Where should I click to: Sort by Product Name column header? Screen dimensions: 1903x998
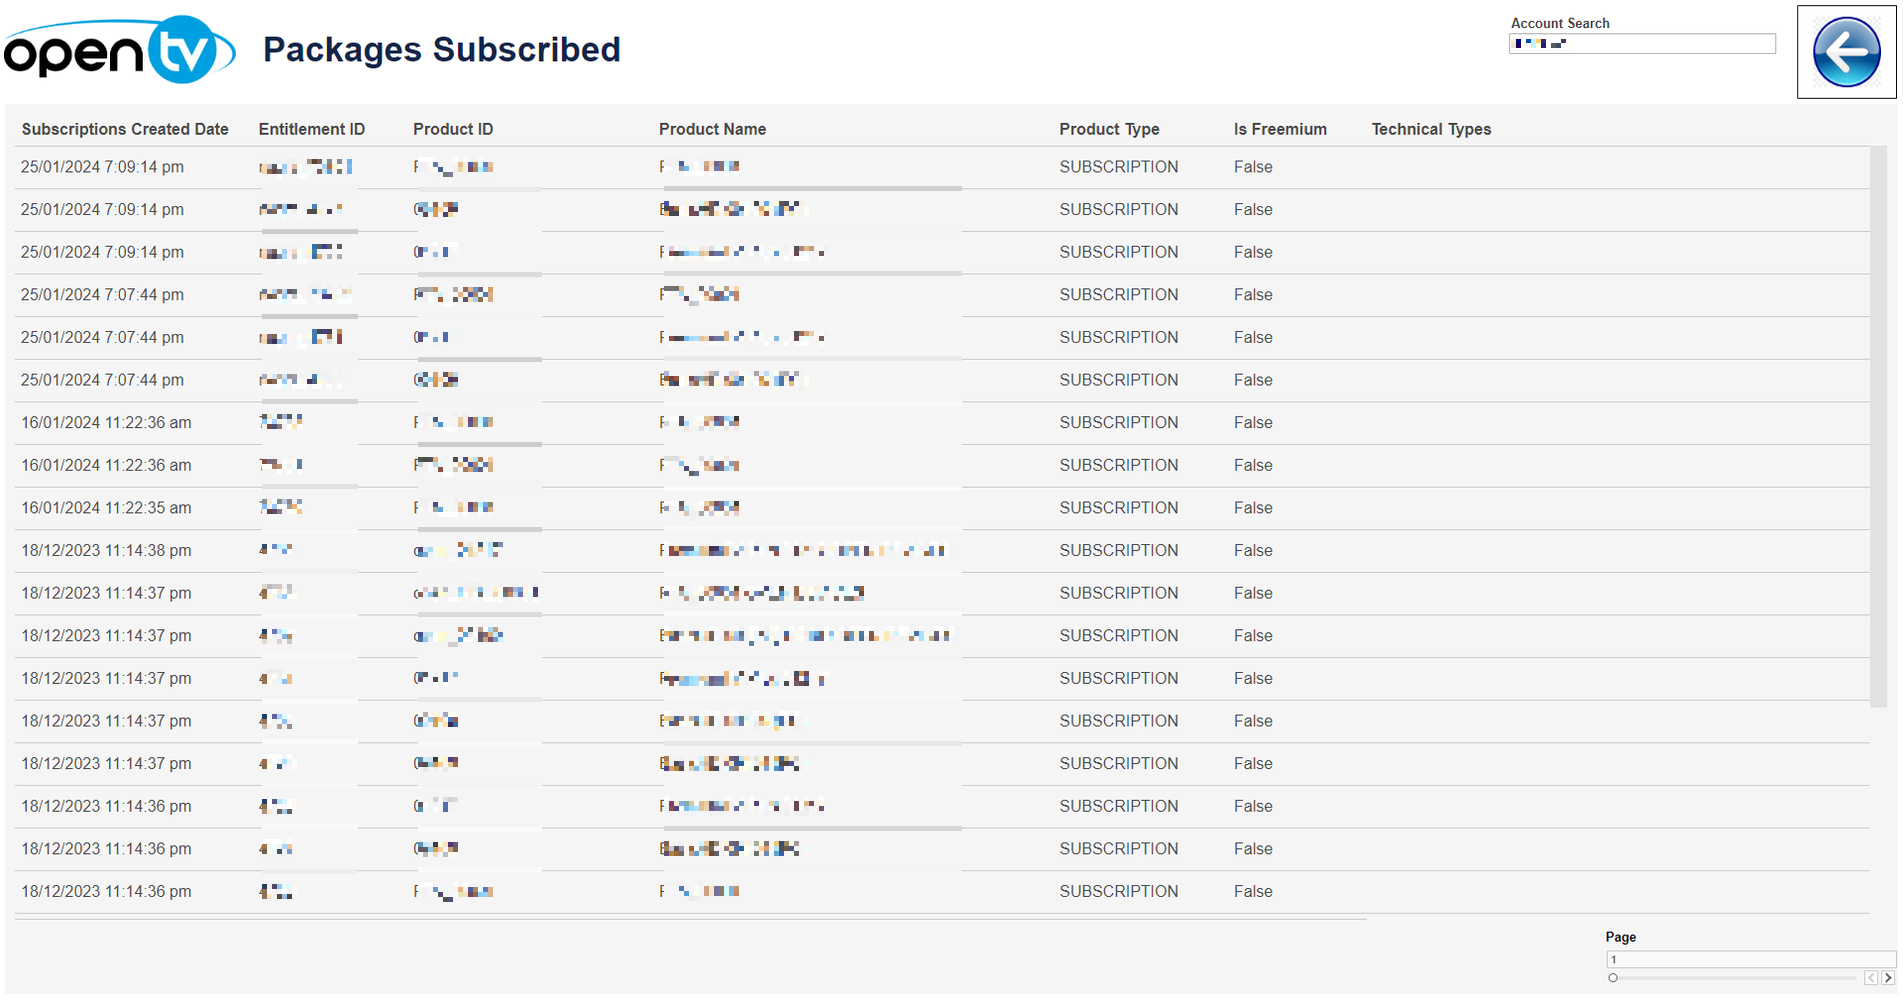(712, 129)
